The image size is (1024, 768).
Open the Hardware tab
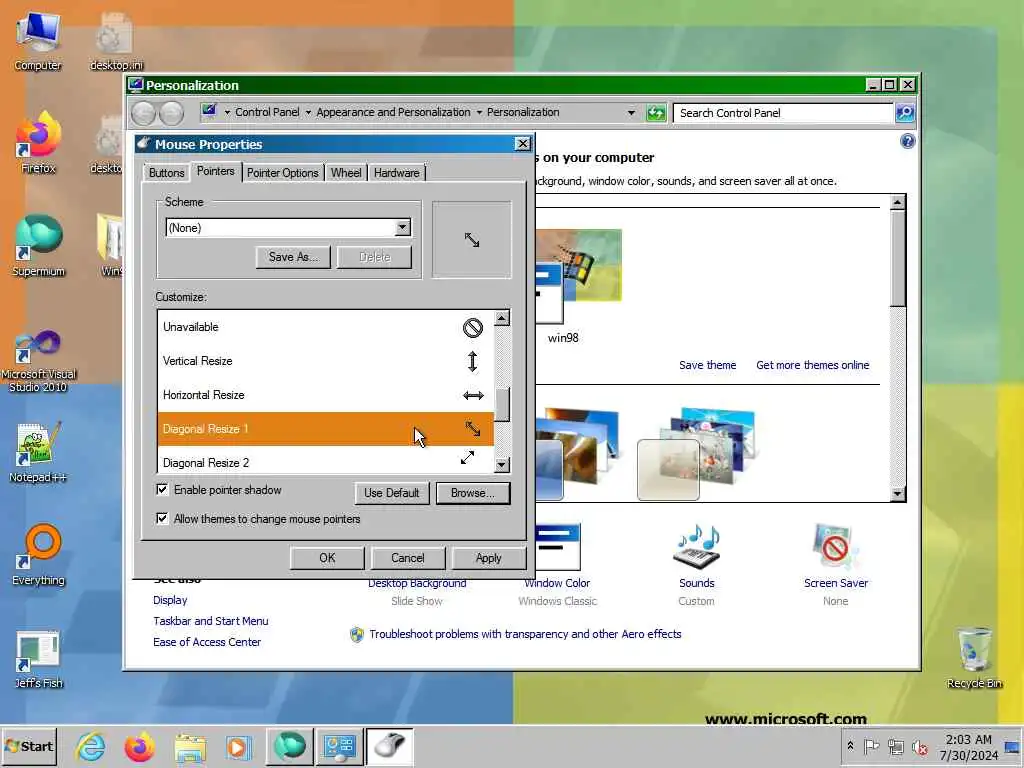[x=396, y=173]
